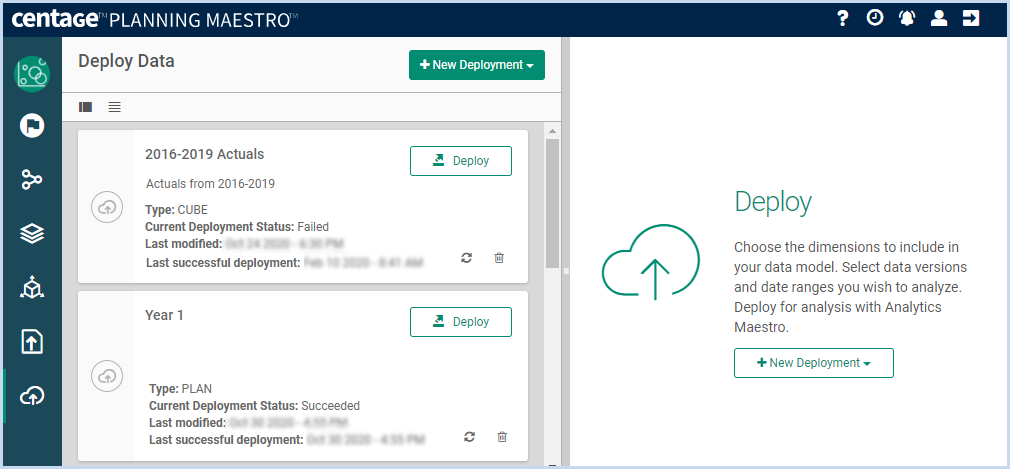Open outlined New Deployment dropdown in Deploy panel
The image size is (1010, 469).
tap(814, 363)
